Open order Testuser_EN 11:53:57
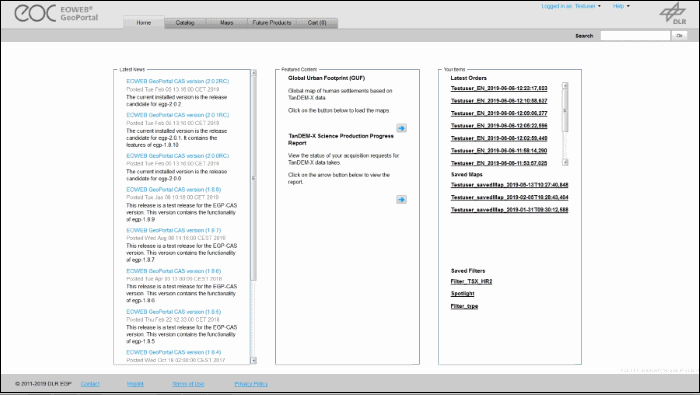 (499, 163)
